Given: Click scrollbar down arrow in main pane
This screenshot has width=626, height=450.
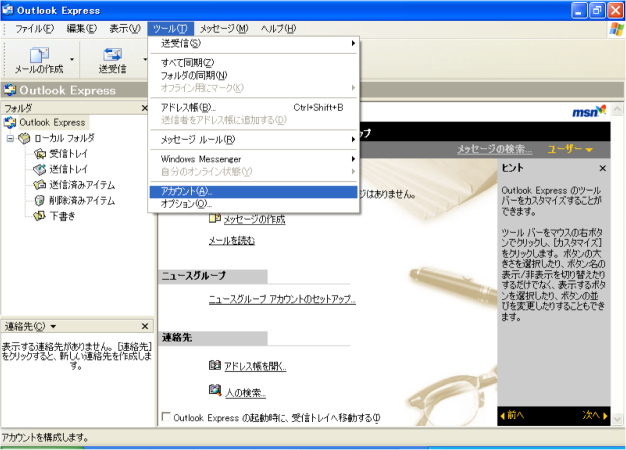Looking at the screenshot, I should (617, 419).
